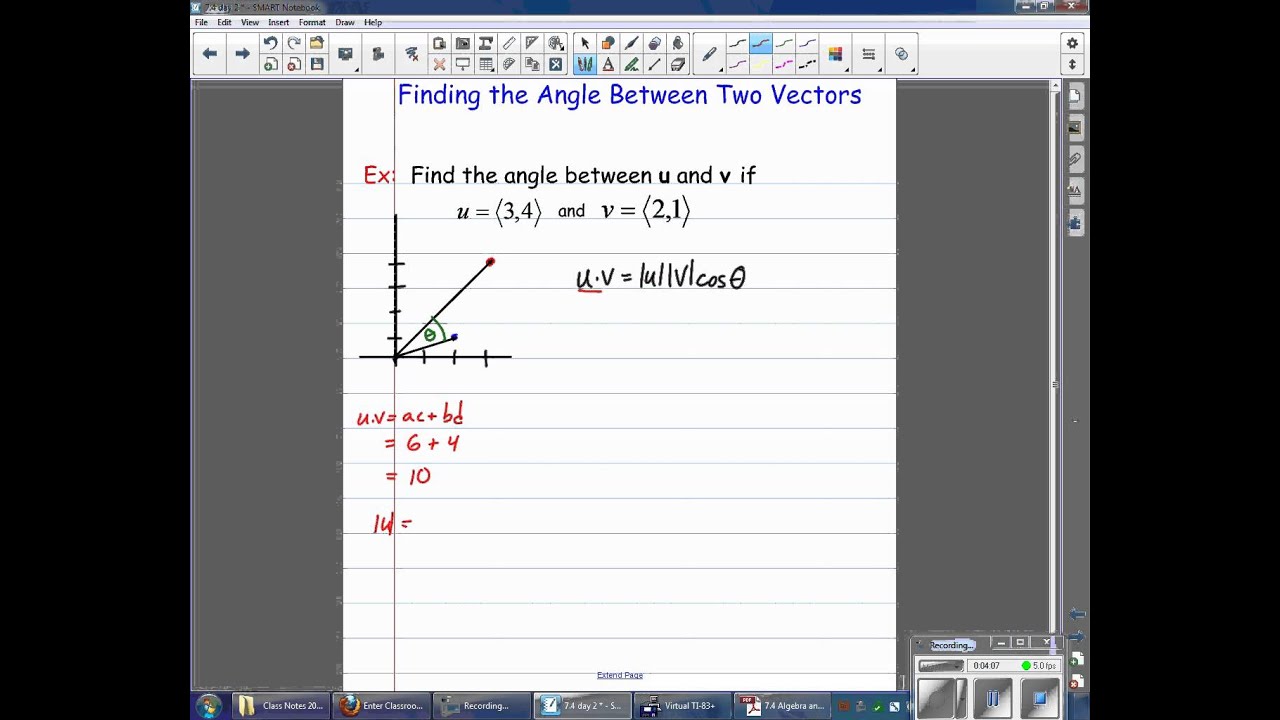
Task: Pick the Fill bucket tool
Action: (x=678, y=43)
